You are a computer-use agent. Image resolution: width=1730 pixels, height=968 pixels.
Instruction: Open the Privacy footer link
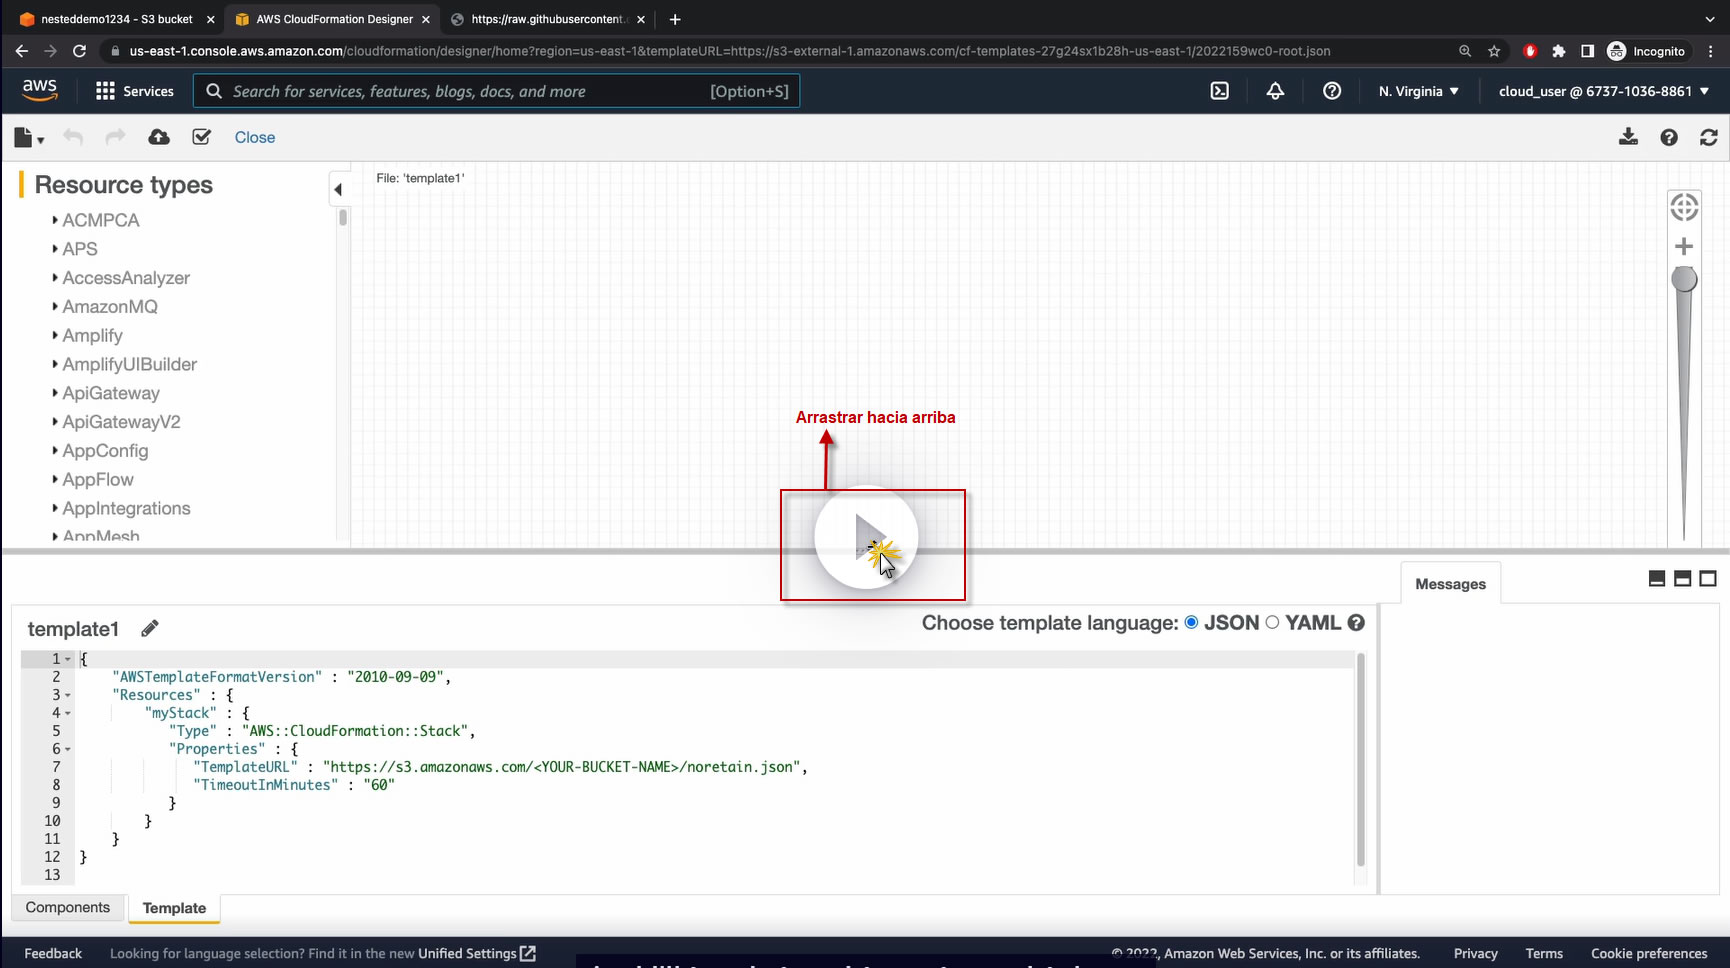1475,953
